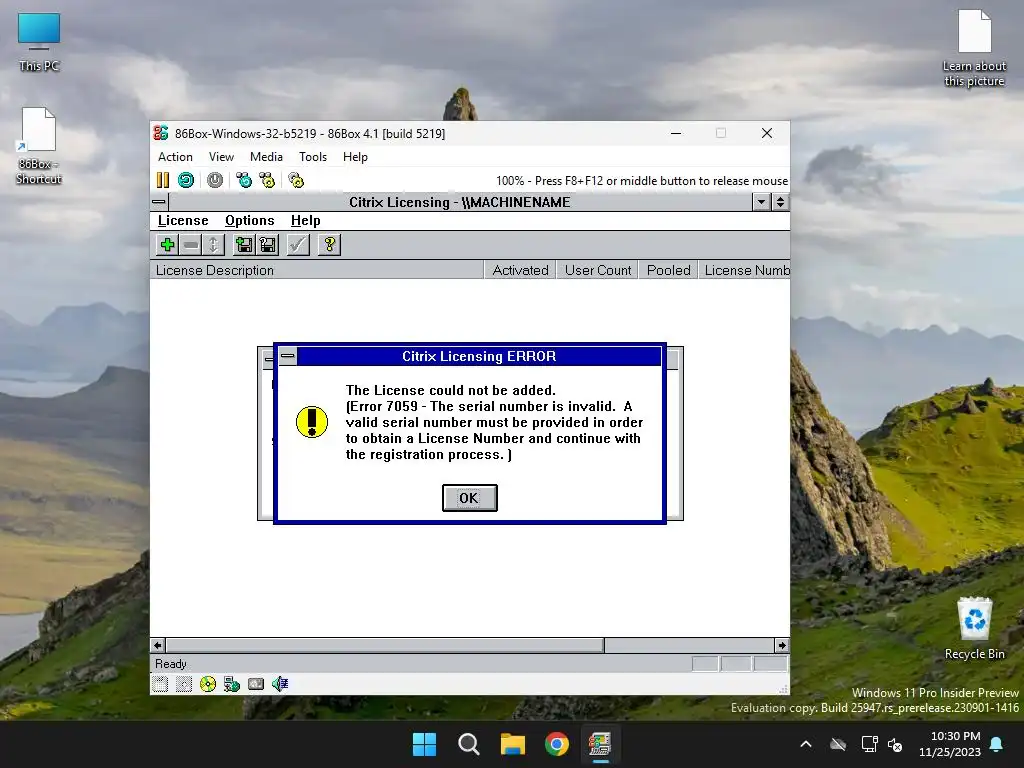Viewport: 1024px width, 768px height.
Task: Open taskbar Search magnifier
Action: pos(469,744)
